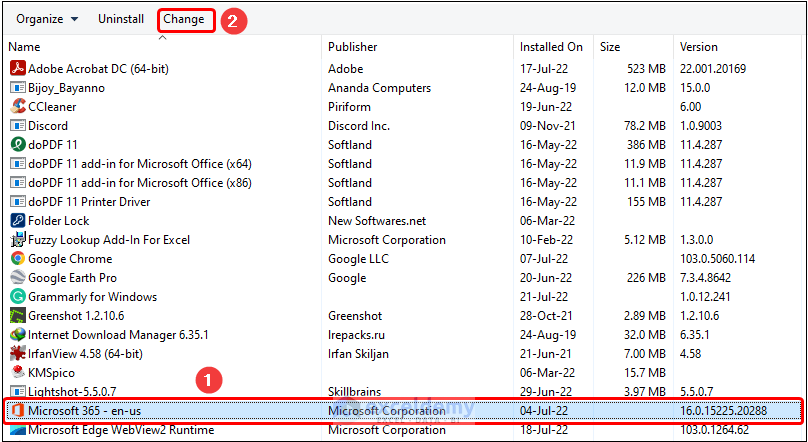Click publisher Piriform
The width and height of the screenshot is (808, 442).
pos(349,107)
